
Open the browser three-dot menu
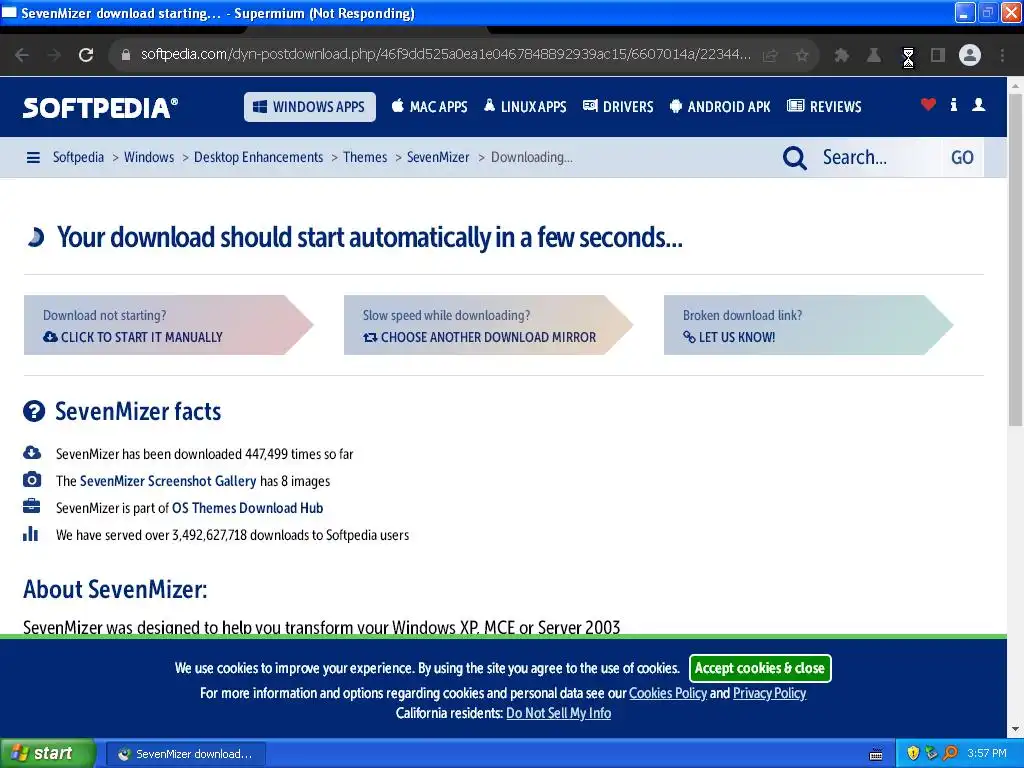1002,56
